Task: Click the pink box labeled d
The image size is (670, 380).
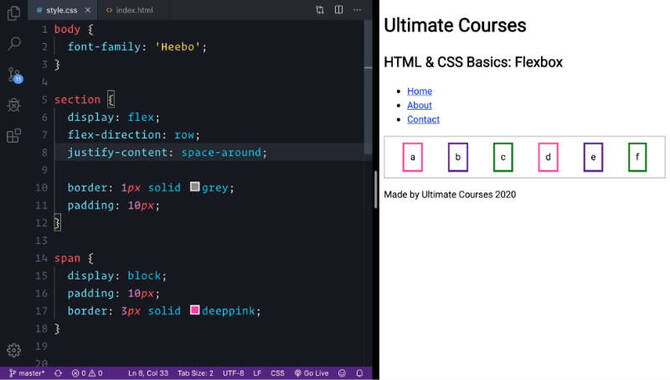Action: tap(548, 157)
